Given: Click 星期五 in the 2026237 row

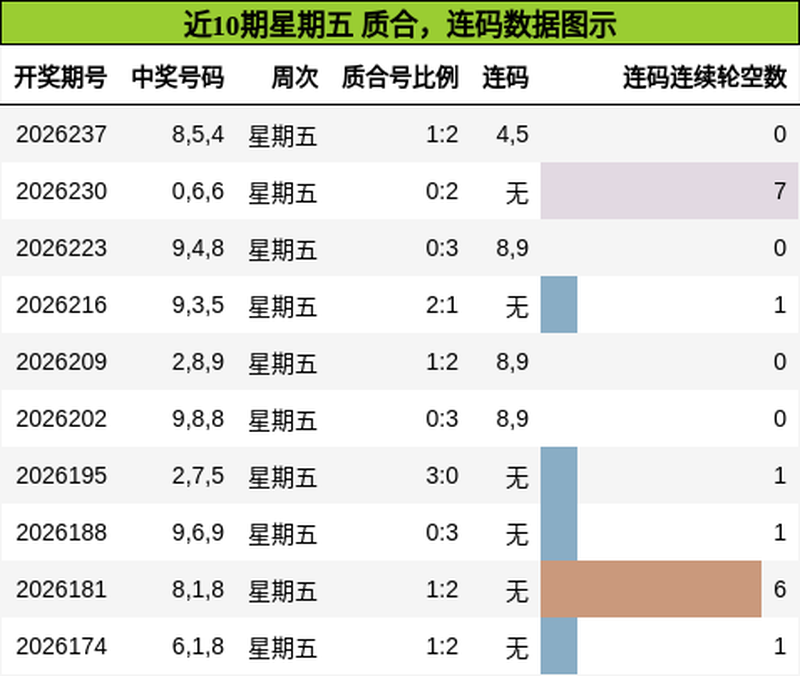Looking at the screenshot, I should pos(283,136).
